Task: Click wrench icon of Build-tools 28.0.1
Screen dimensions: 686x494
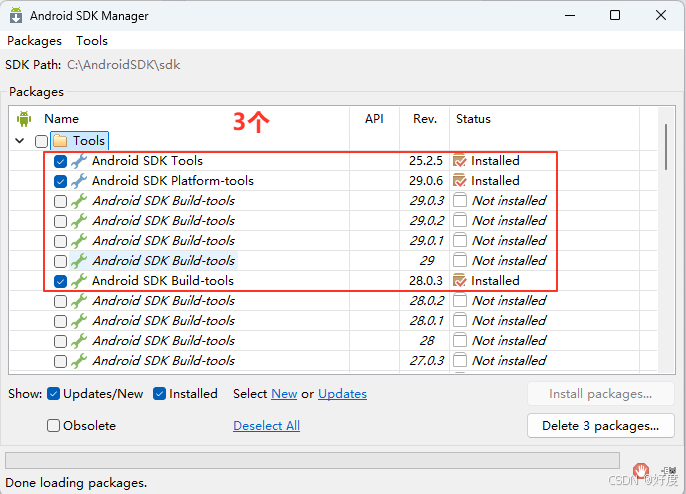Action: coord(79,321)
